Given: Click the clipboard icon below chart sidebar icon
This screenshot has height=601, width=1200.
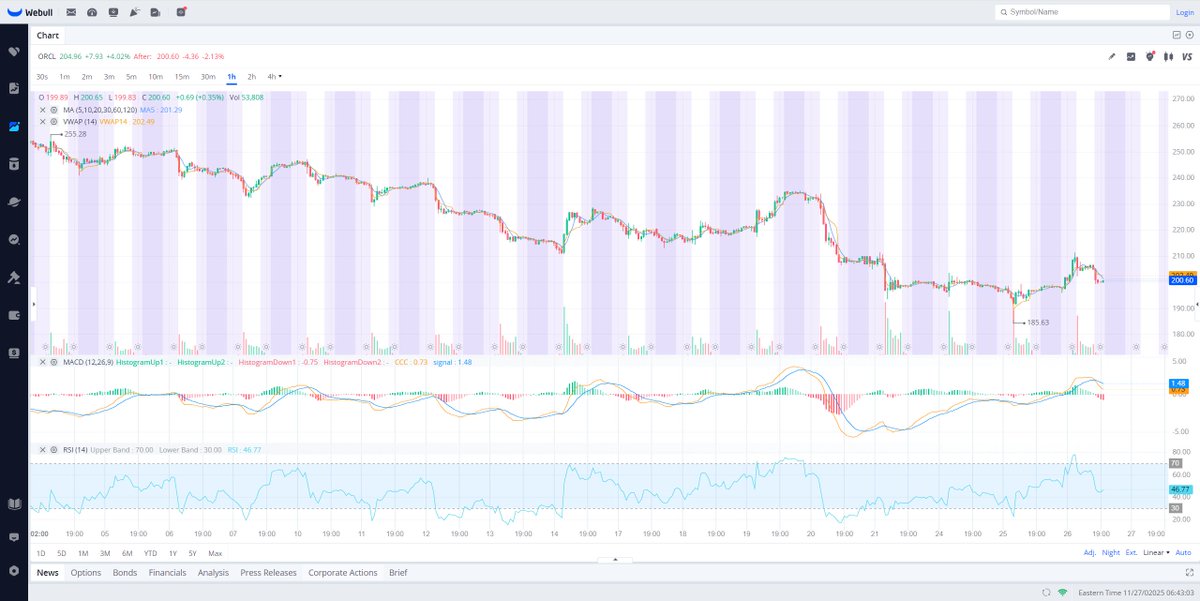Looking at the screenshot, I should coord(14,164).
